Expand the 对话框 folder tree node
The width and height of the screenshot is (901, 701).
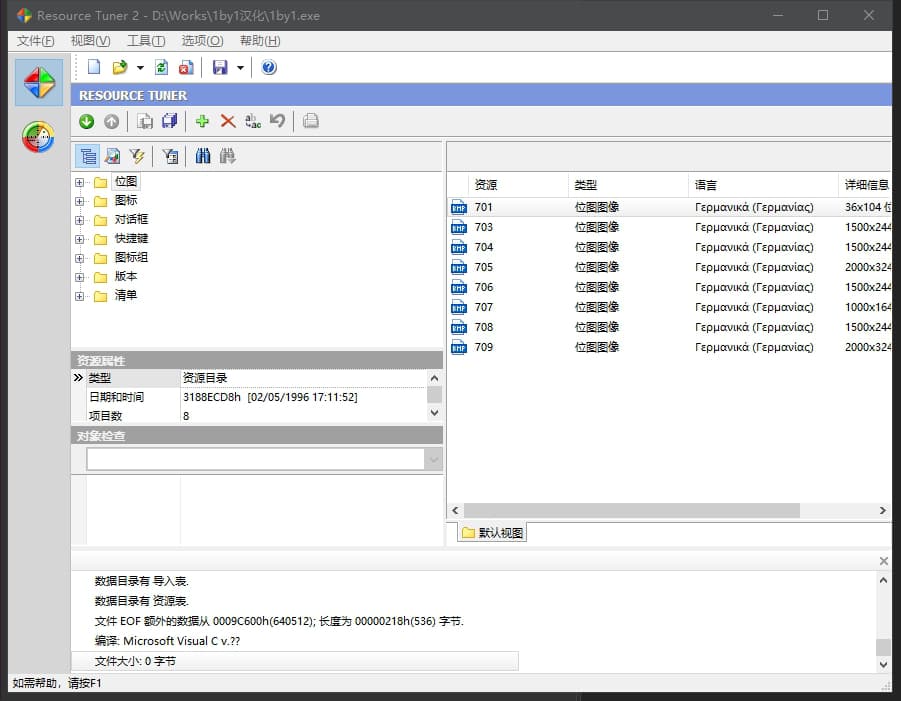pyautogui.click(x=80, y=220)
